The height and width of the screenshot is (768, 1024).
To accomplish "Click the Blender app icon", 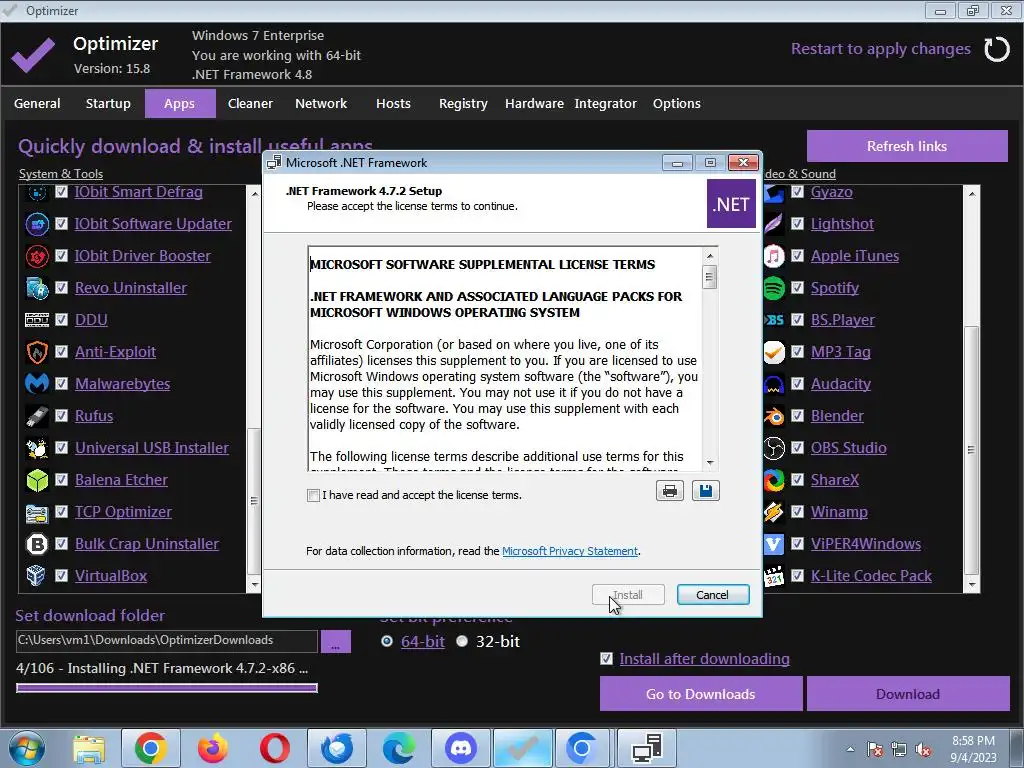I will pyautogui.click(x=774, y=416).
